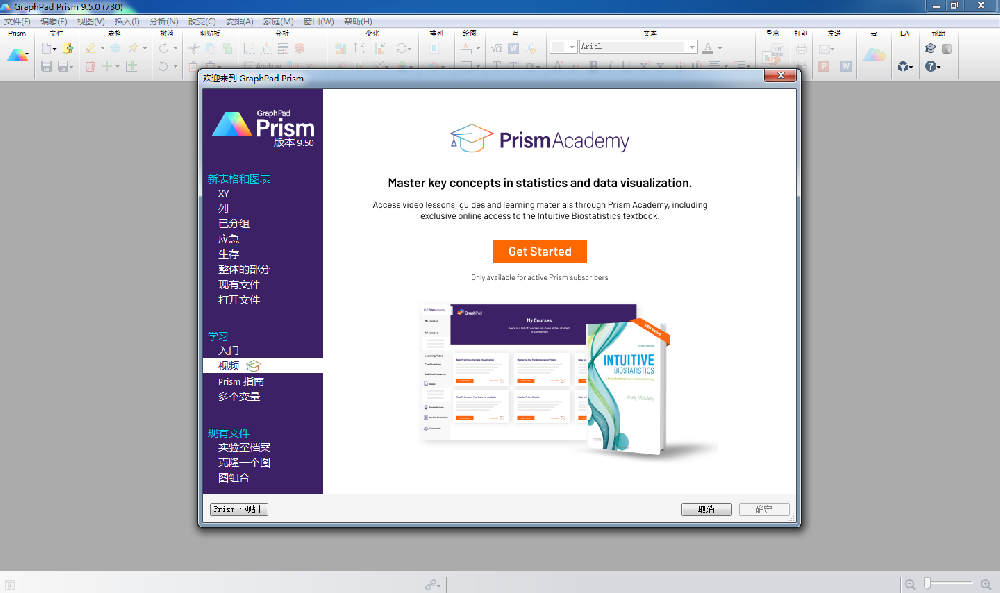This screenshot has height=593, width=1000.
Task: Click the Cancel button in welcome dialog
Action: (706, 509)
